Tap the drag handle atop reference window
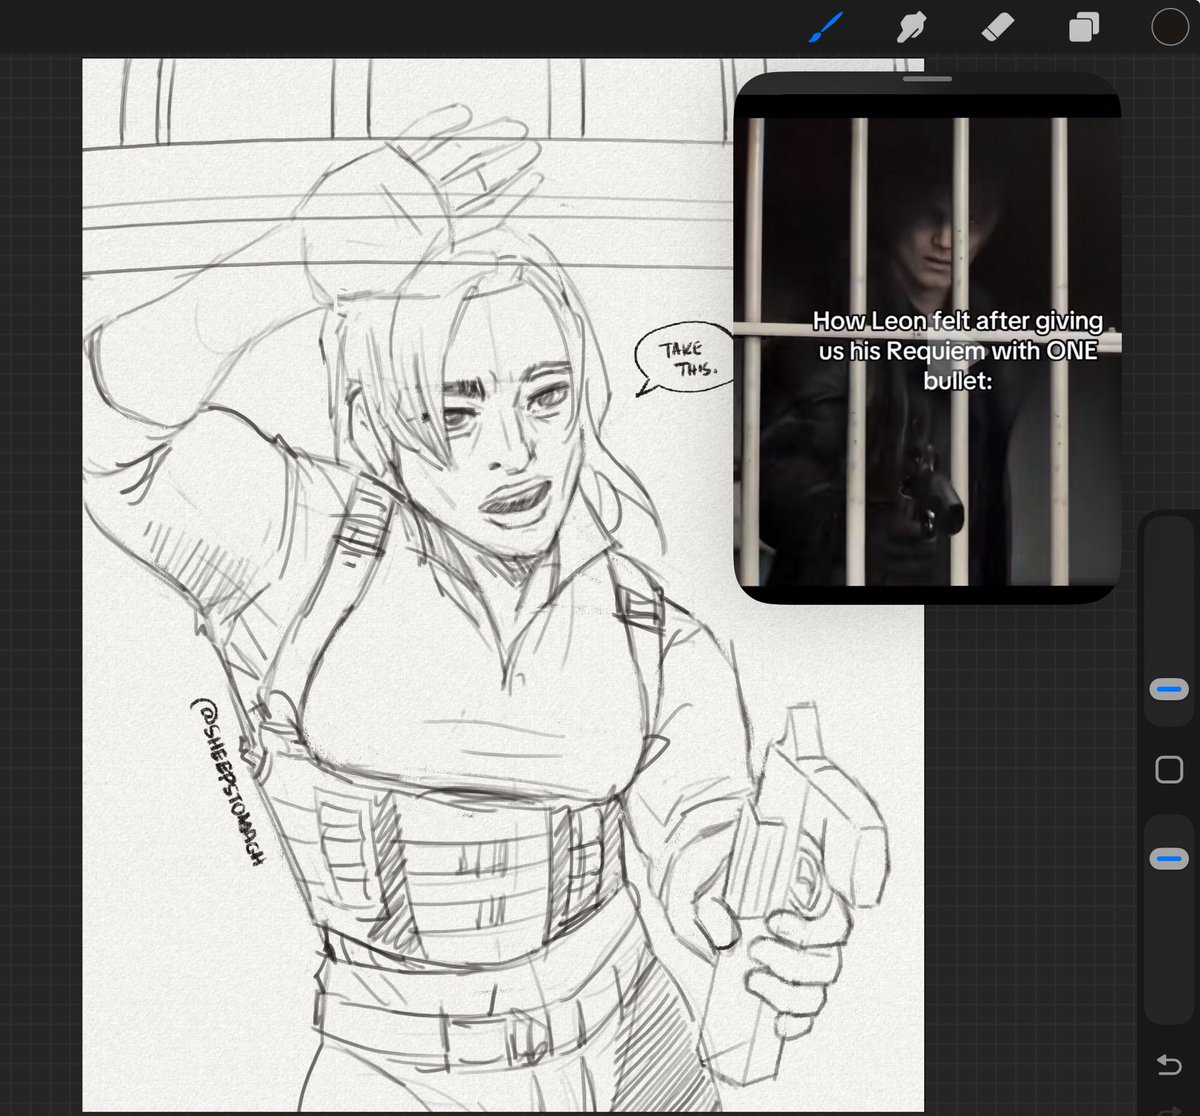The width and height of the screenshot is (1200, 1116). pos(927,77)
